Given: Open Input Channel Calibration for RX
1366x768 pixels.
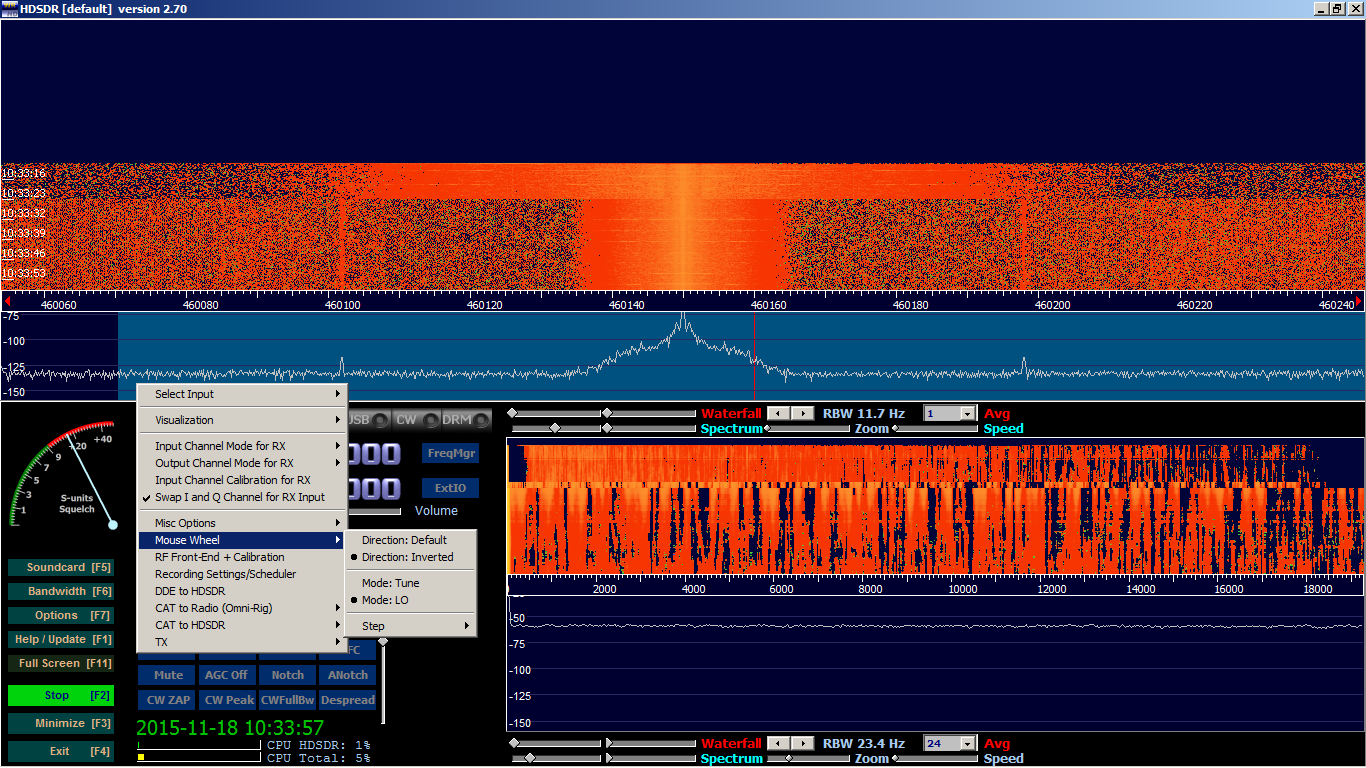Looking at the screenshot, I should tap(242, 480).
